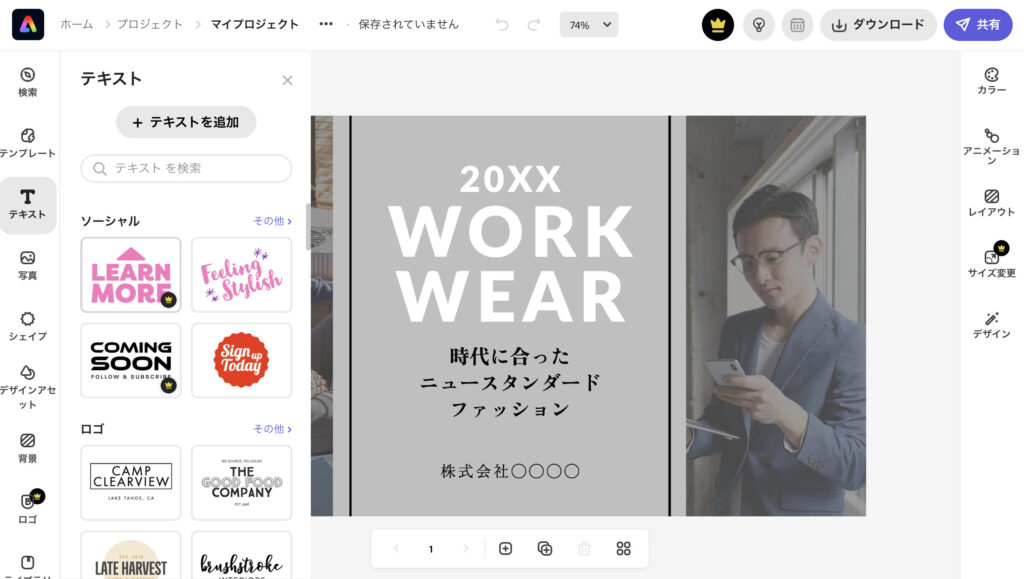Click ホーム breadcrumb

(x=76, y=24)
